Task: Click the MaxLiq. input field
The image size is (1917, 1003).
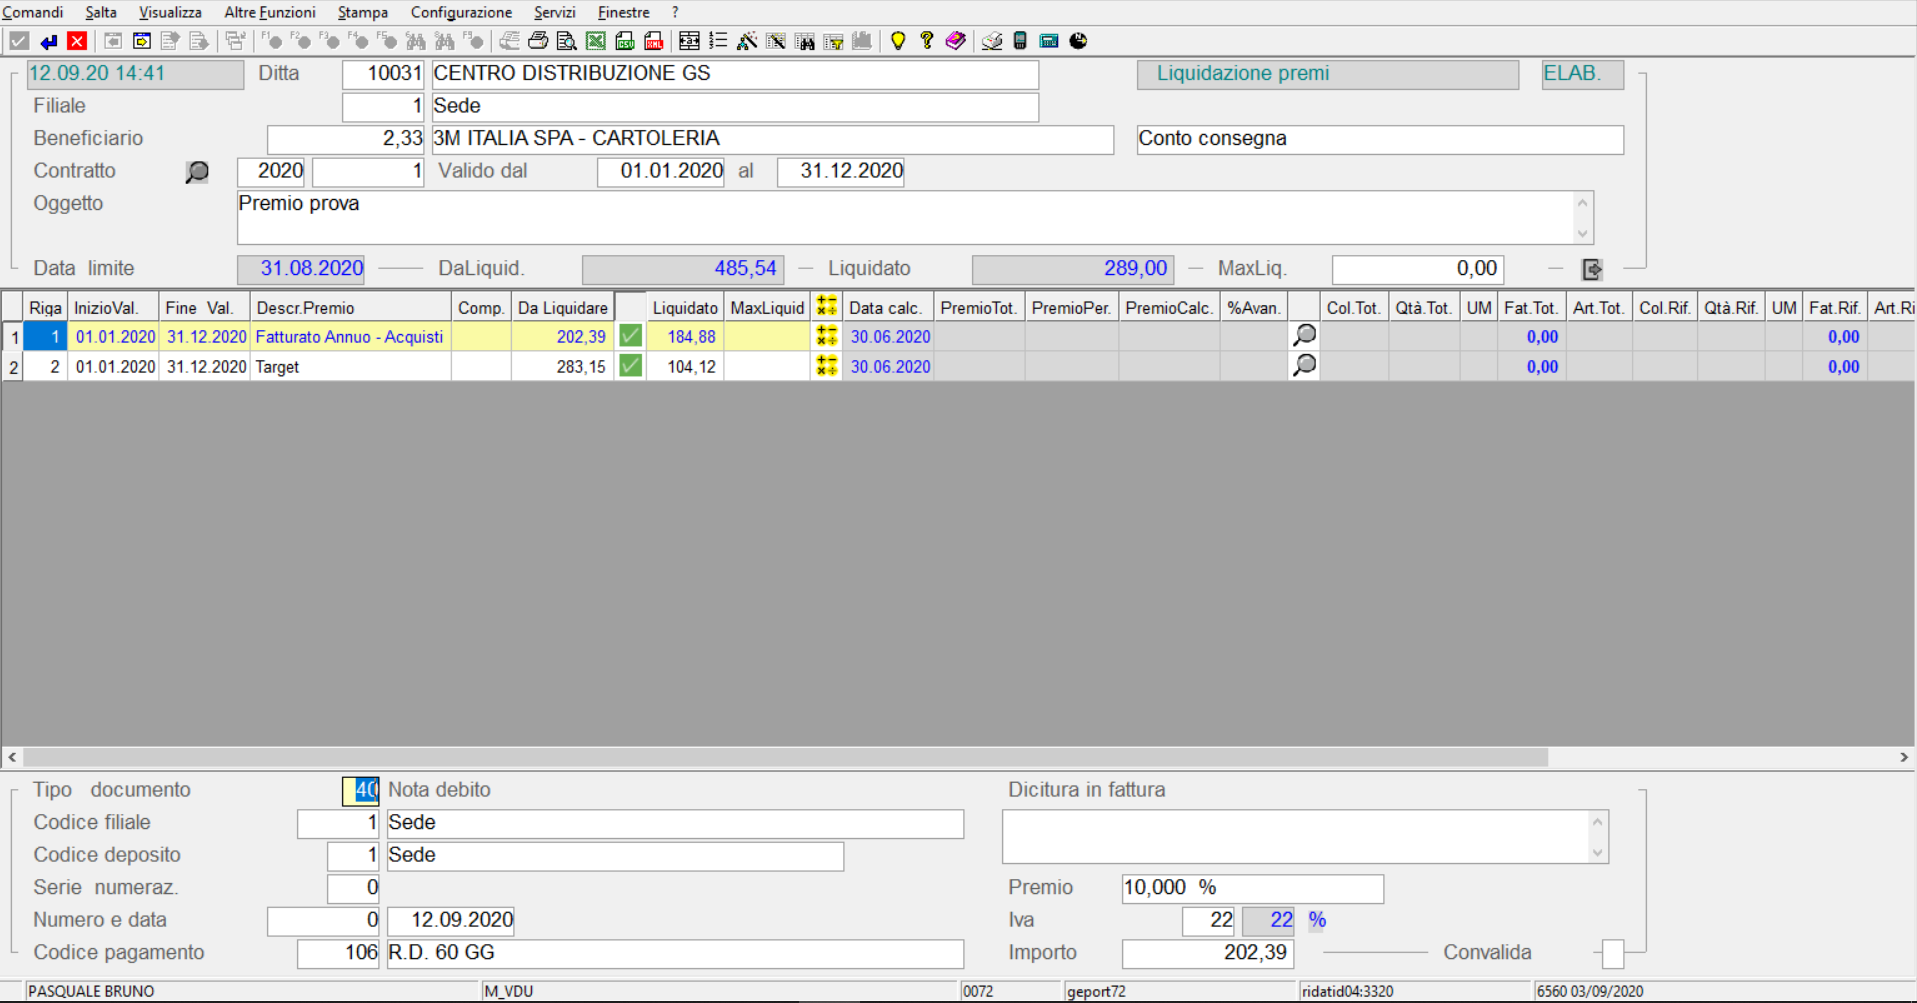Action: pyautogui.click(x=1417, y=269)
